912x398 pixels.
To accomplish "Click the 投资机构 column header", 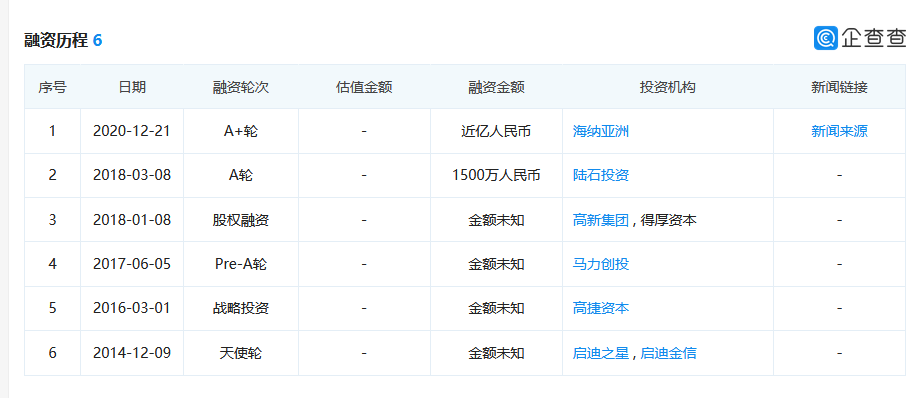I will tap(668, 87).
